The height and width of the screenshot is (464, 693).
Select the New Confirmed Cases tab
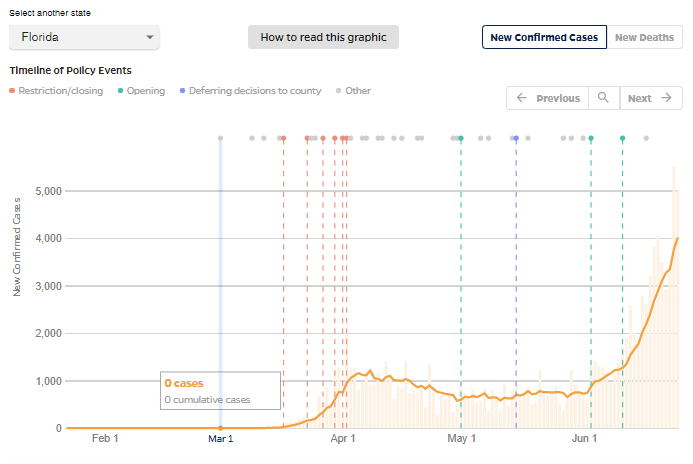(x=544, y=37)
